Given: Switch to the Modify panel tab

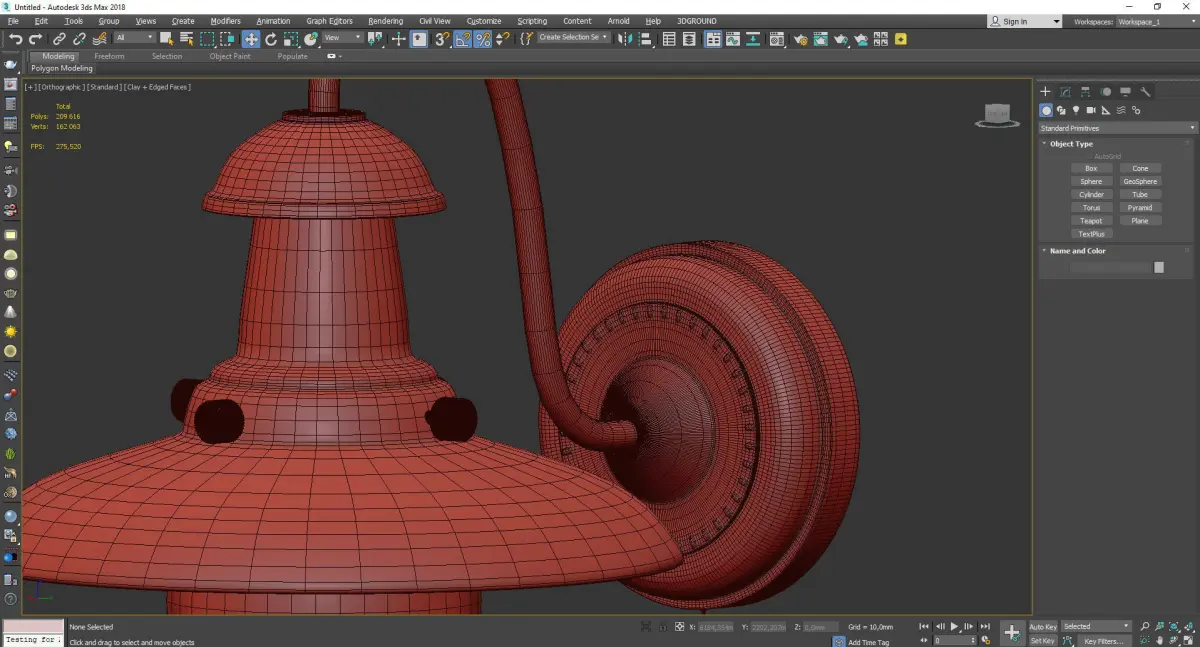Looking at the screenshot, I should [1065, 92].
